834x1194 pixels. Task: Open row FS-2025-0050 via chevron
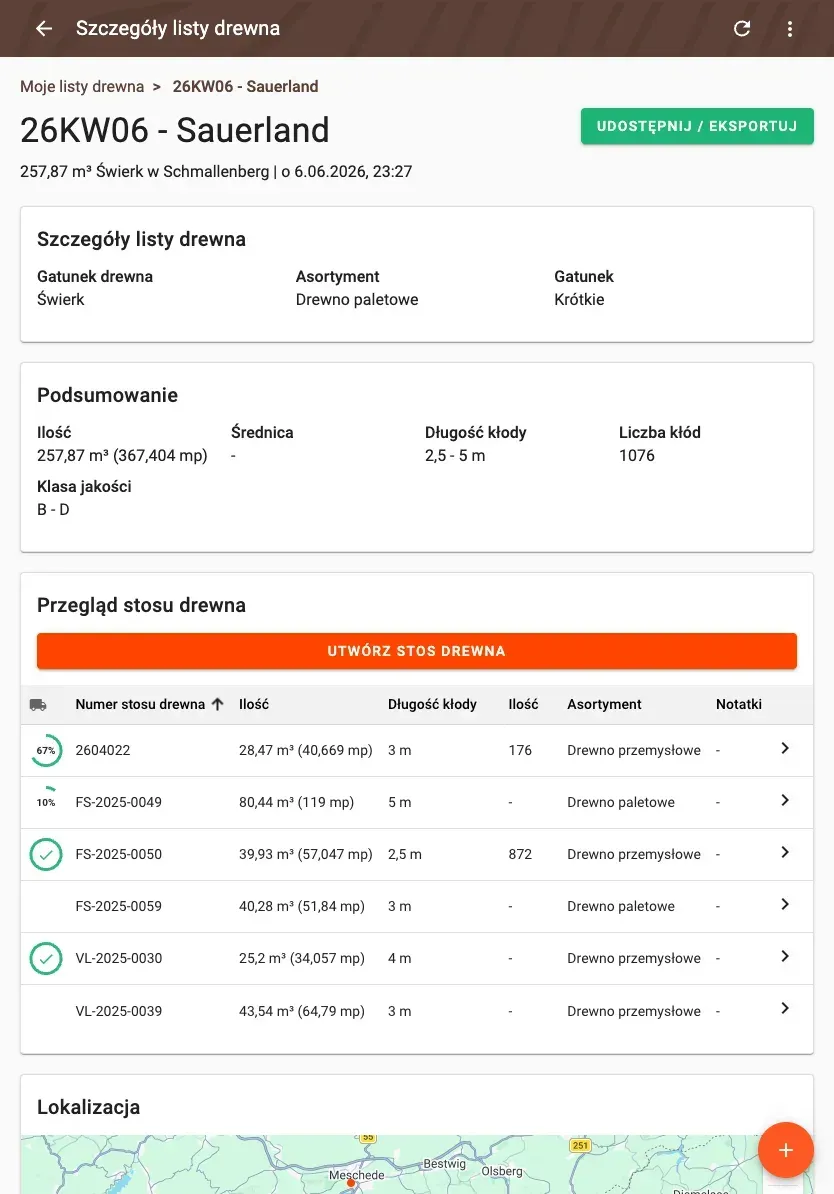784,852
